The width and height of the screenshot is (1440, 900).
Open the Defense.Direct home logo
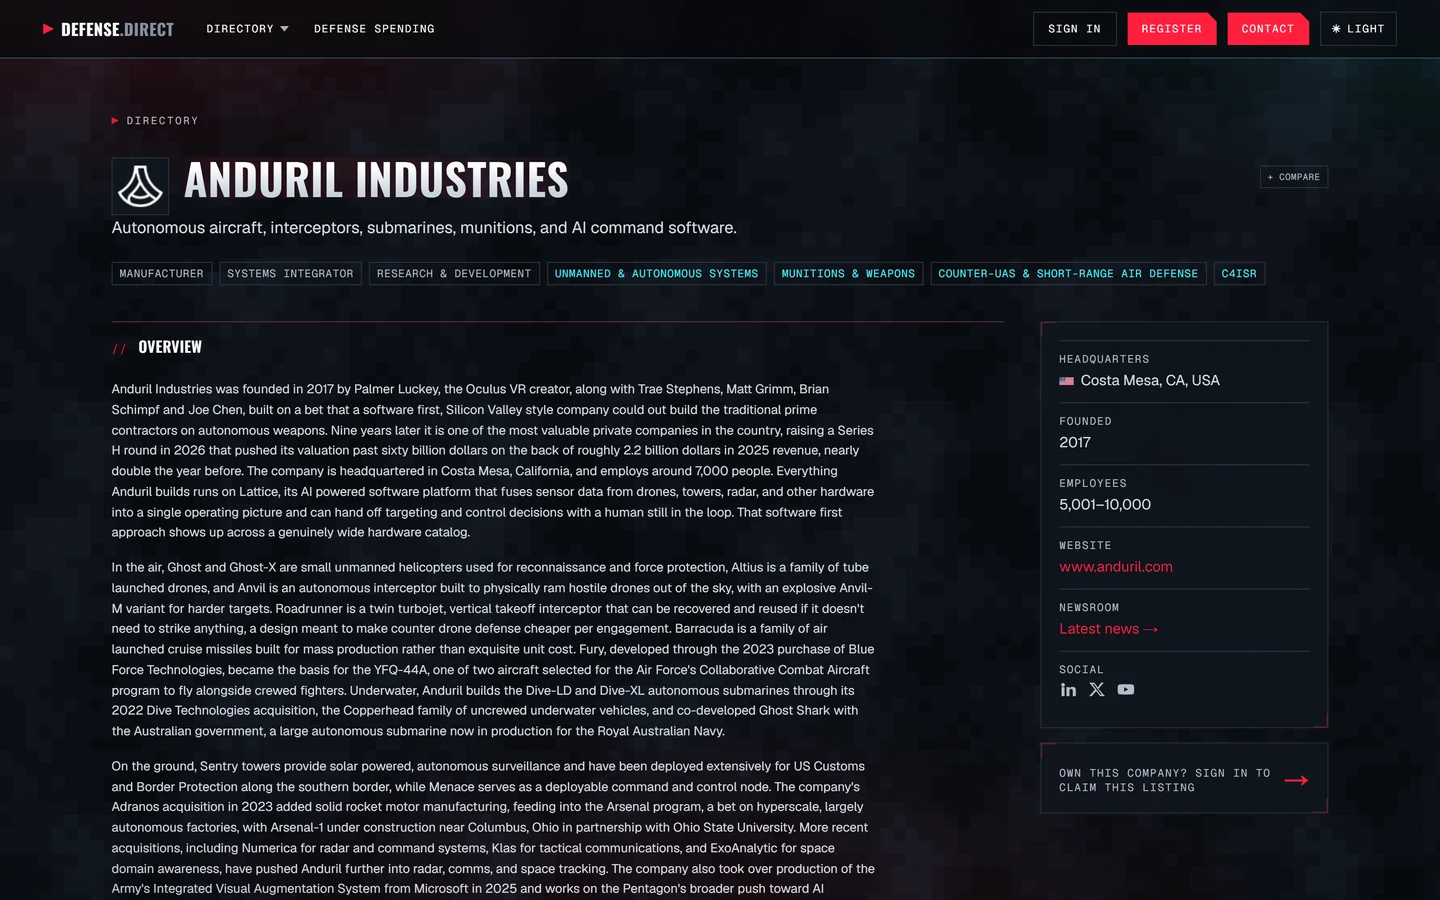108,29
